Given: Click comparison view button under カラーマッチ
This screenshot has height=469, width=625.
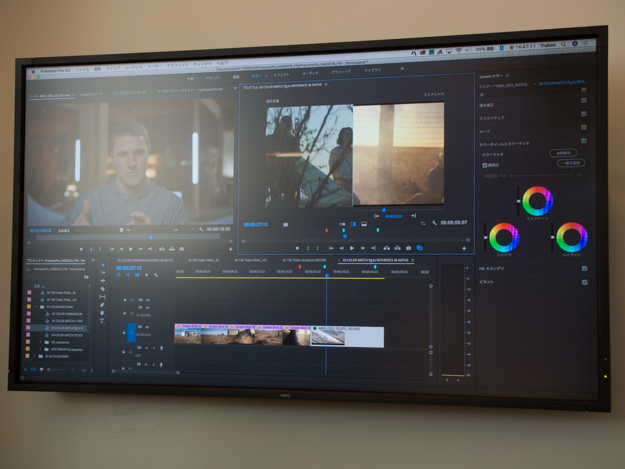Looking at the screenshot, I should pos(563,153).
